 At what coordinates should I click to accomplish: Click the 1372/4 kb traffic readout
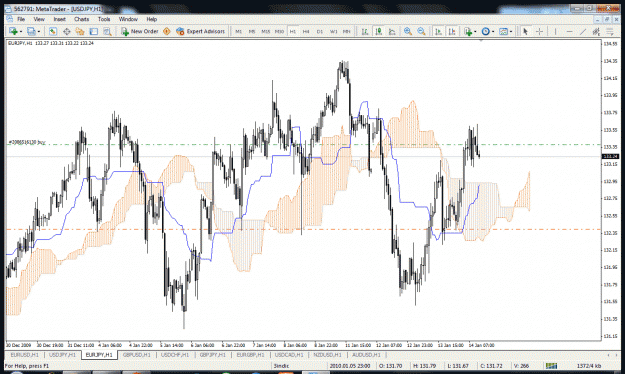click(589, 366)
